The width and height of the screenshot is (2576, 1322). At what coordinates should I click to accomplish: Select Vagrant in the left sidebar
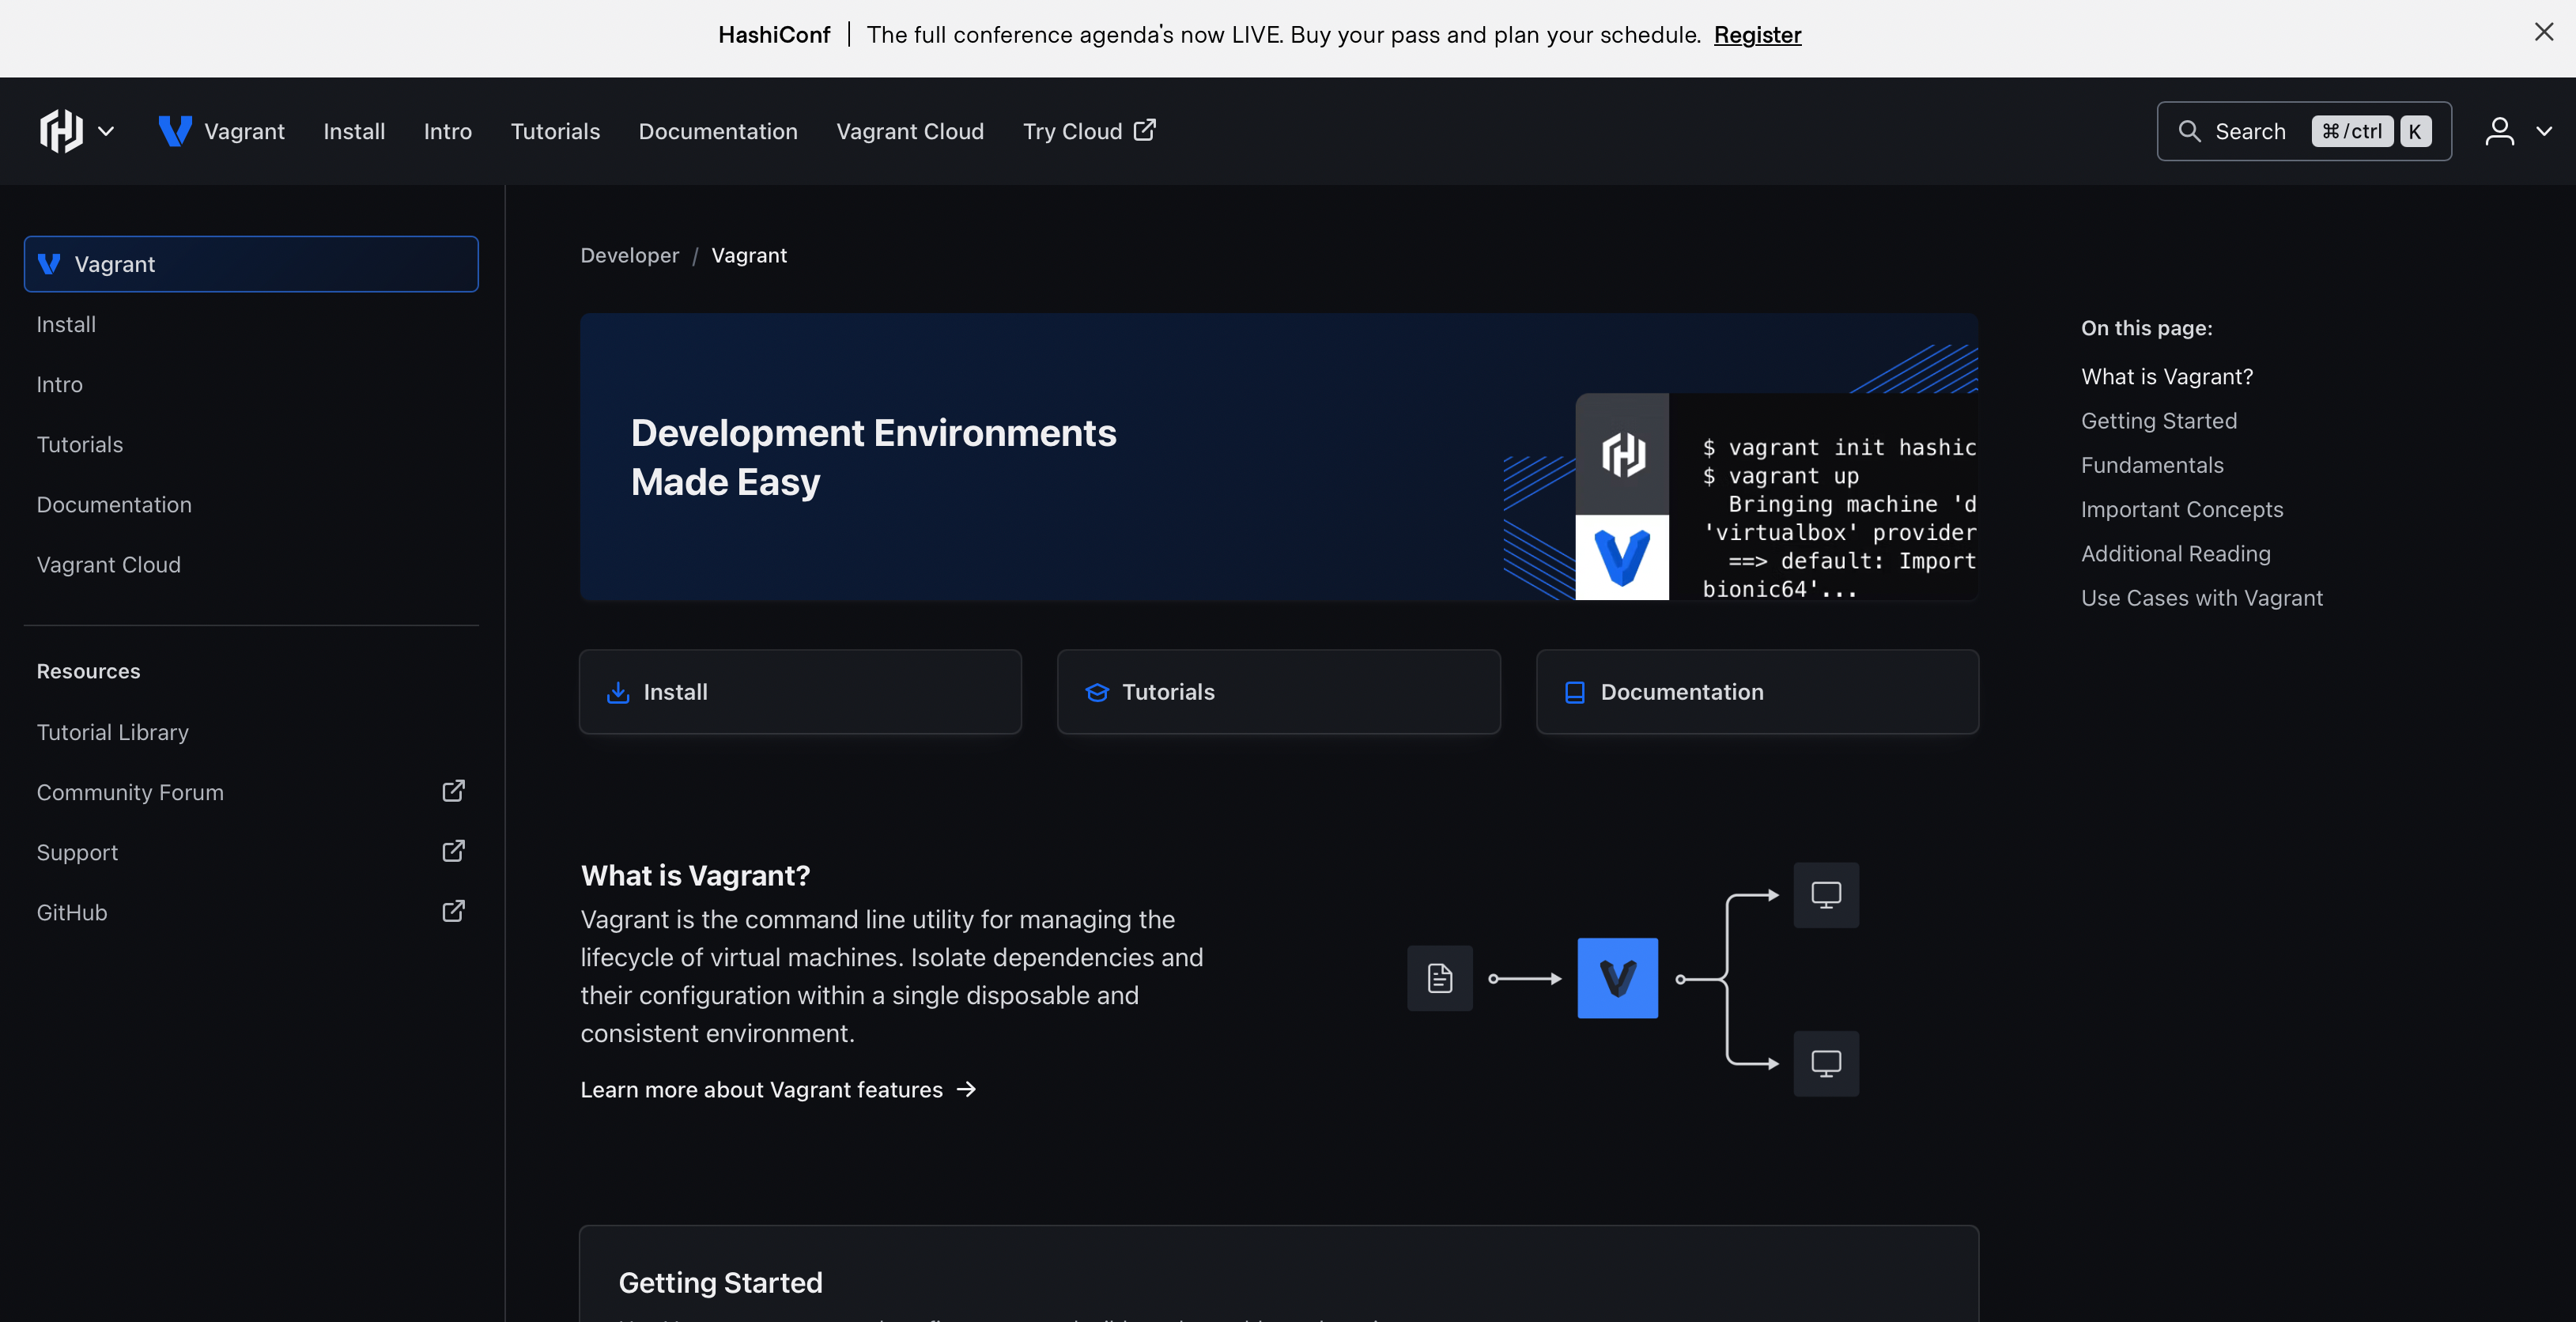click(251, 264)
